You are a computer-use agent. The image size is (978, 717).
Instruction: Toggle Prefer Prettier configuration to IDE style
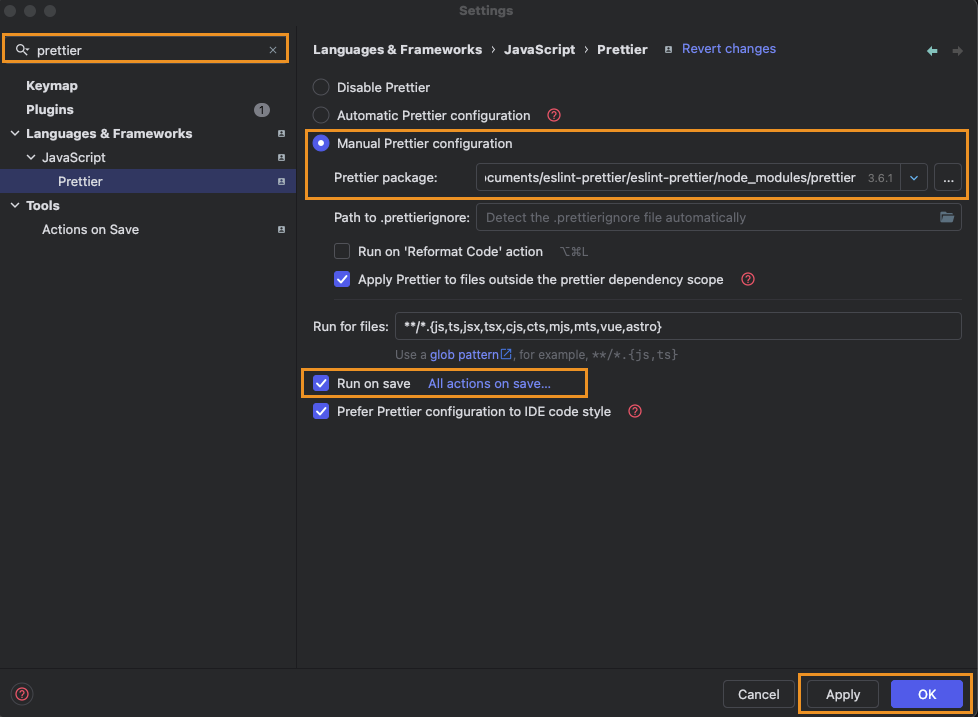coord(321,411)
